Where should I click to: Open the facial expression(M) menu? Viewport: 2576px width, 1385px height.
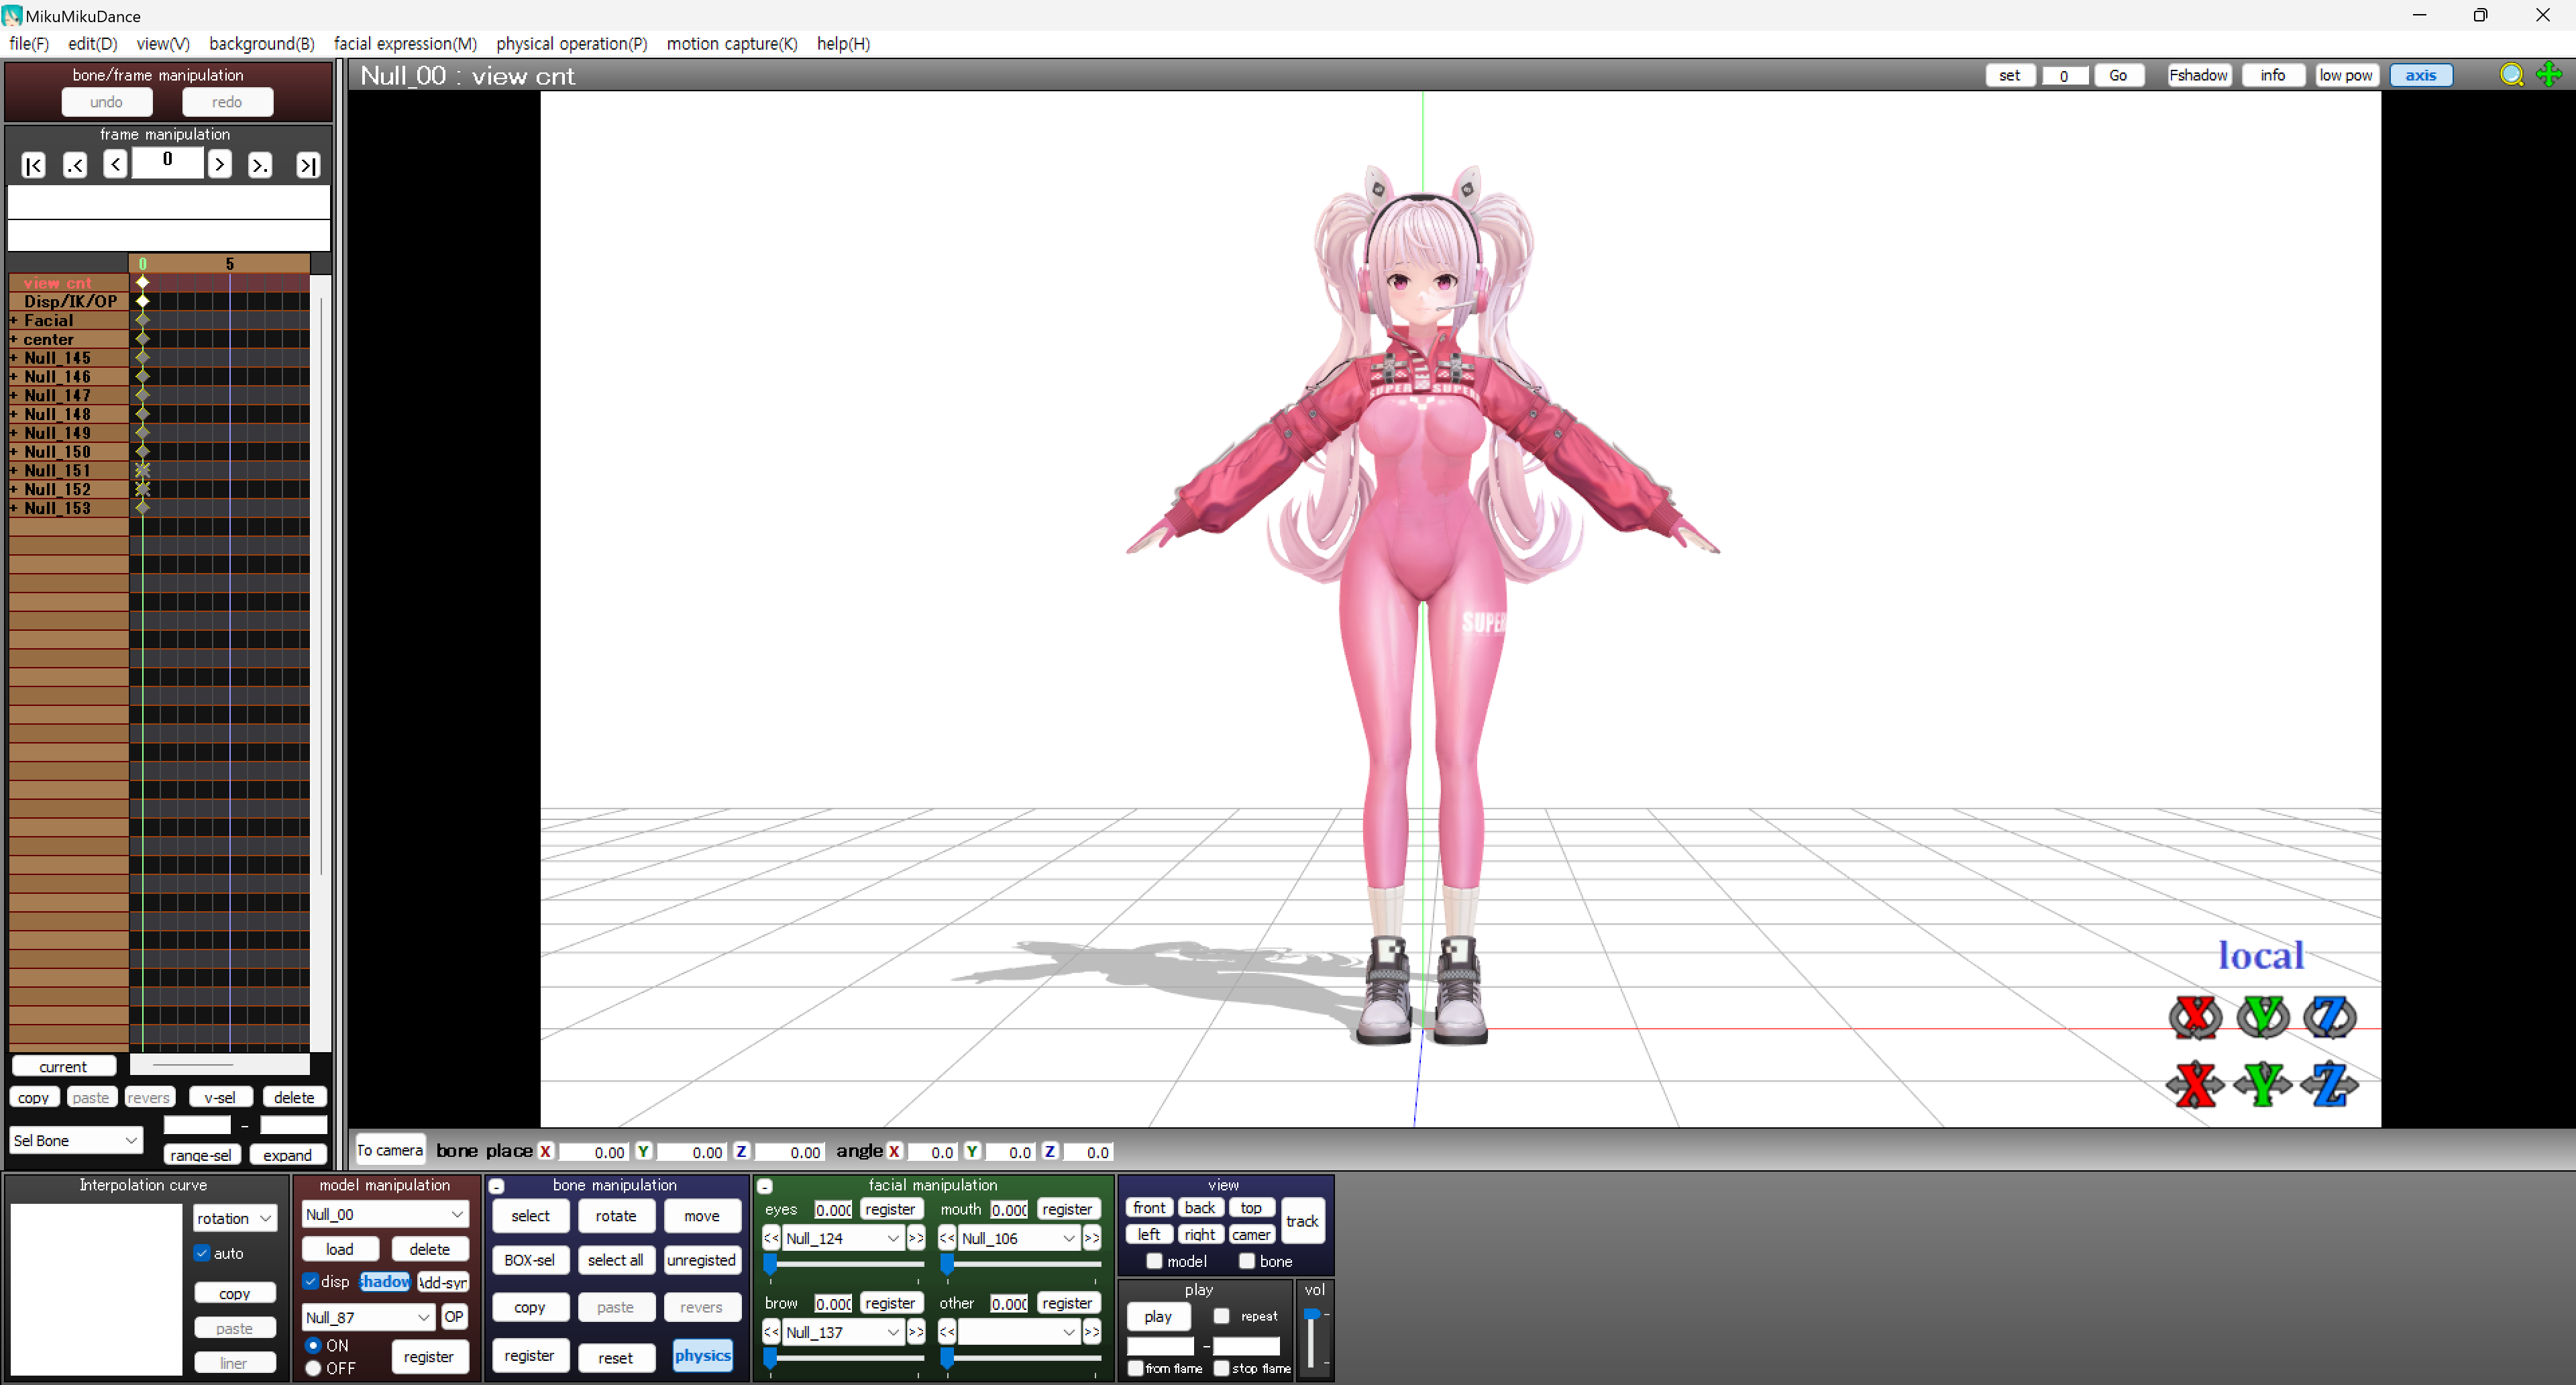(405, 44)
